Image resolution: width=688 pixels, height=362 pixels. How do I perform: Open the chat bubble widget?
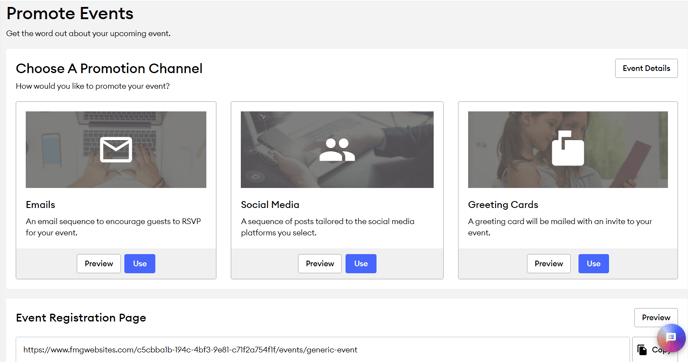pyautogui.click(x=671, y=338)
